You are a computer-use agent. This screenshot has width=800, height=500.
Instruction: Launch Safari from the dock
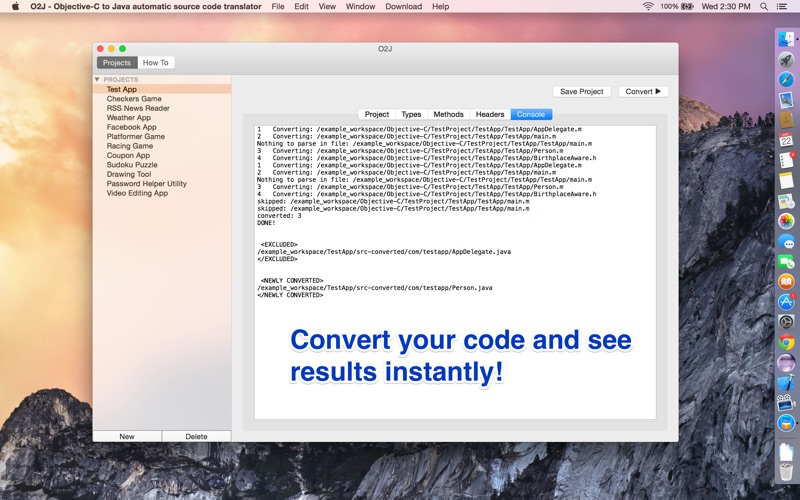pos(786,80)
